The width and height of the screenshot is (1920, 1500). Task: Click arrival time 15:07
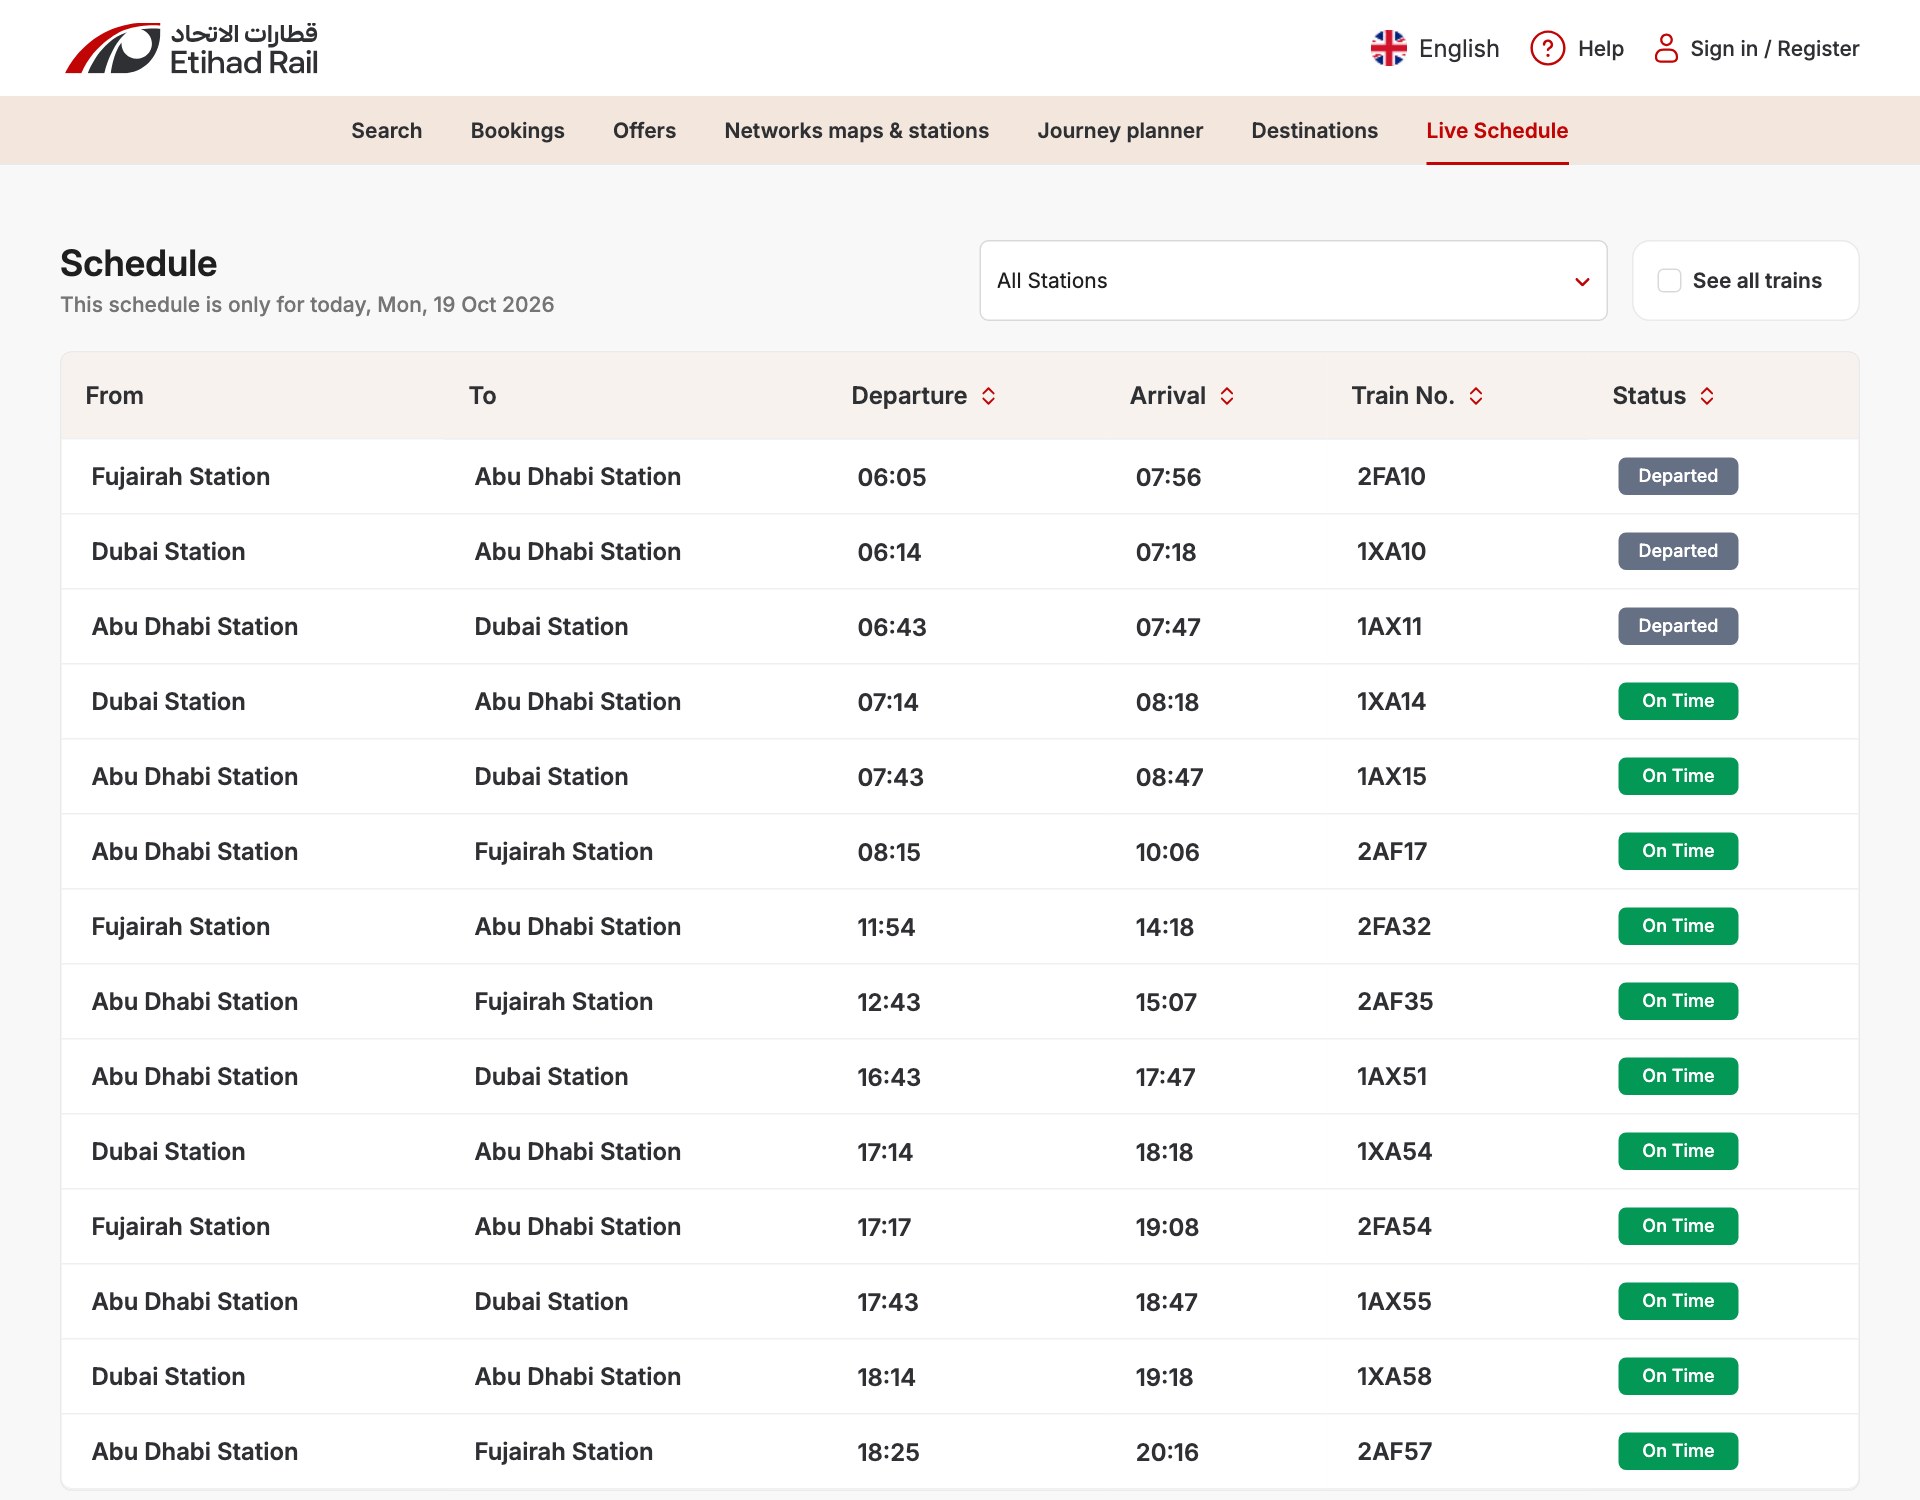click(x=1166, y=1002)
